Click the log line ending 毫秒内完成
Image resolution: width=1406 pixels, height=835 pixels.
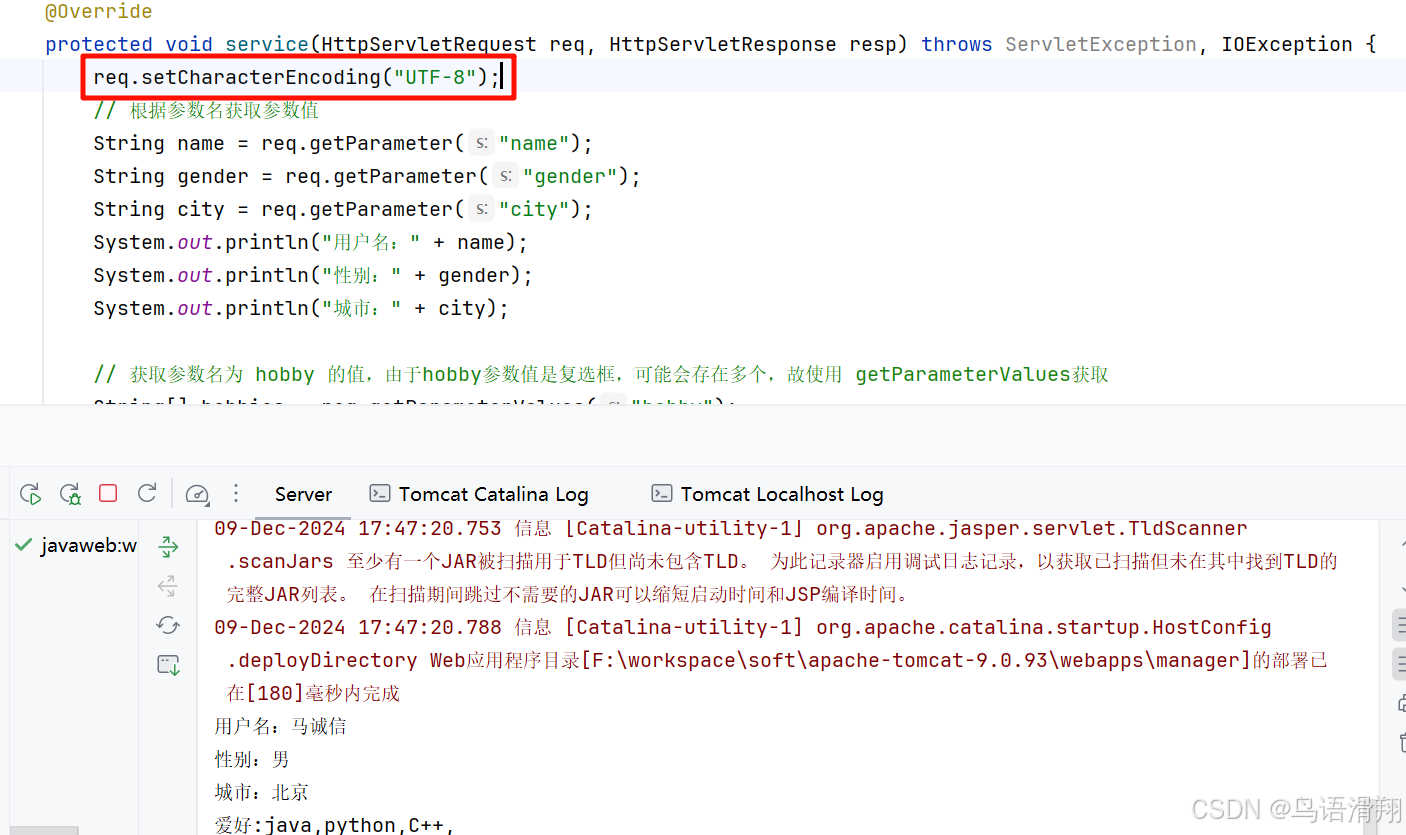(313, 693)
